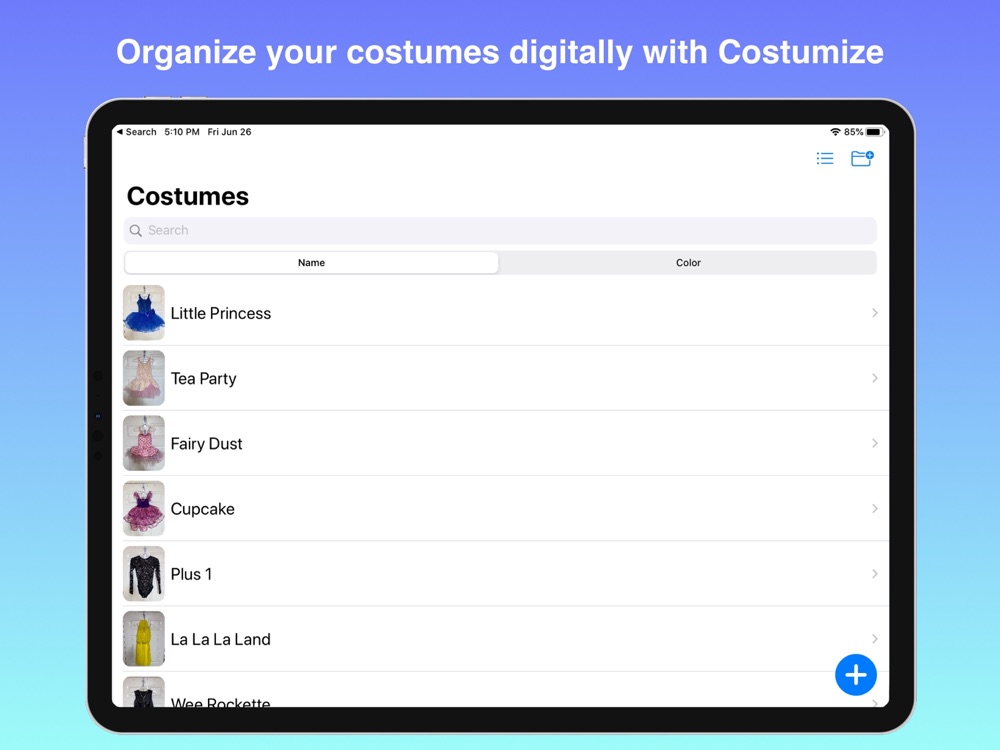This screenshot has width=1000, height=750.
Task: Open the list view options icon
Action: [x=825, y=158]
